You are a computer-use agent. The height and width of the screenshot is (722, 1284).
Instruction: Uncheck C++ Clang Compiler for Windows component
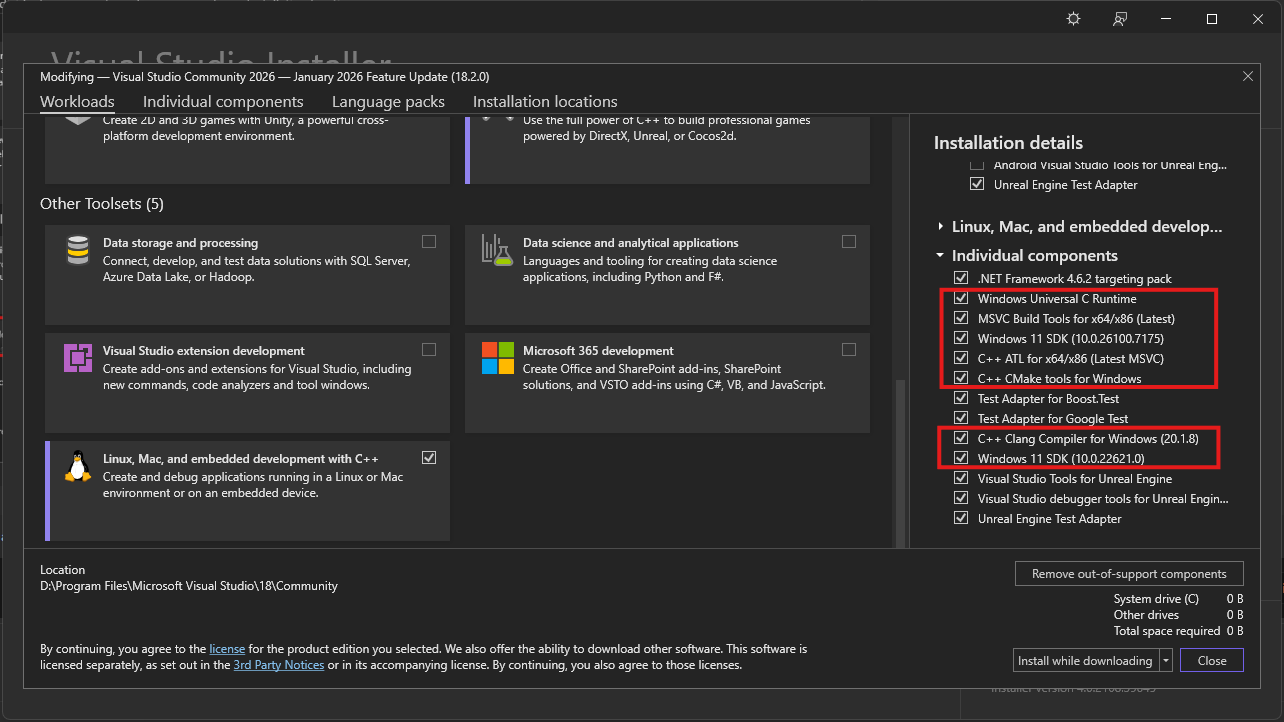tap(961, 439)
